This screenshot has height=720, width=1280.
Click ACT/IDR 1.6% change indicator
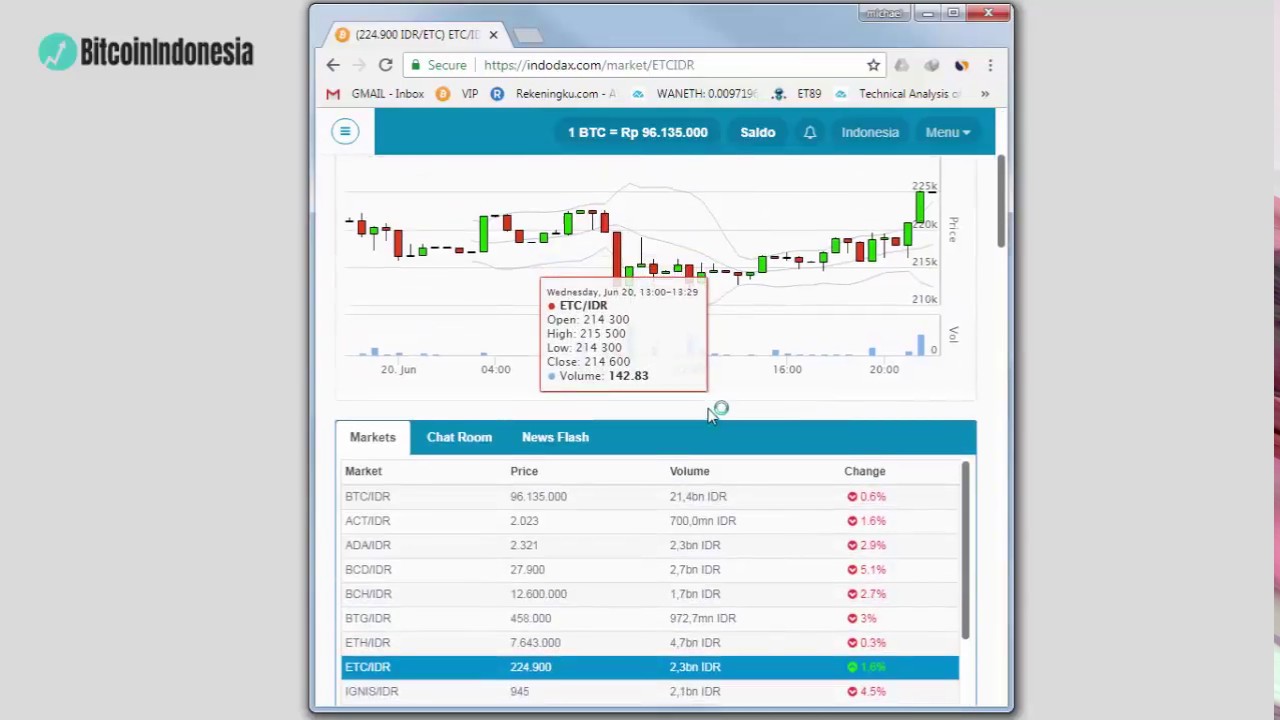866,521
